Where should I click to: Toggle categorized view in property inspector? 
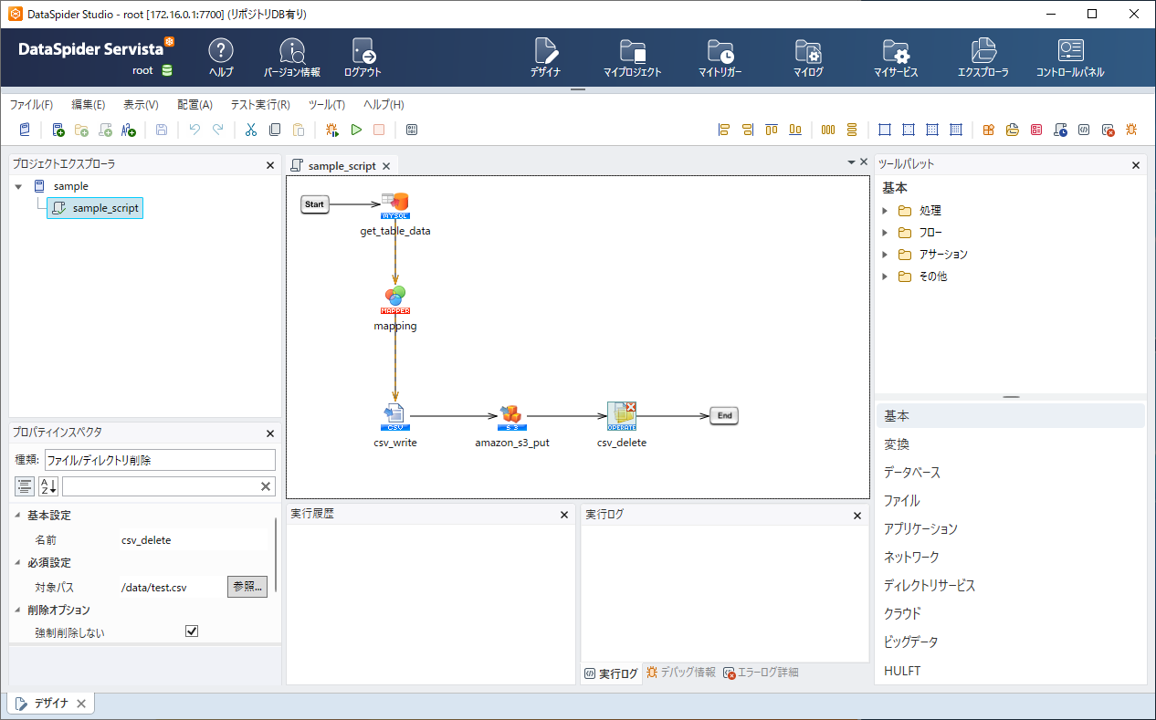click(x=24, y=486)
